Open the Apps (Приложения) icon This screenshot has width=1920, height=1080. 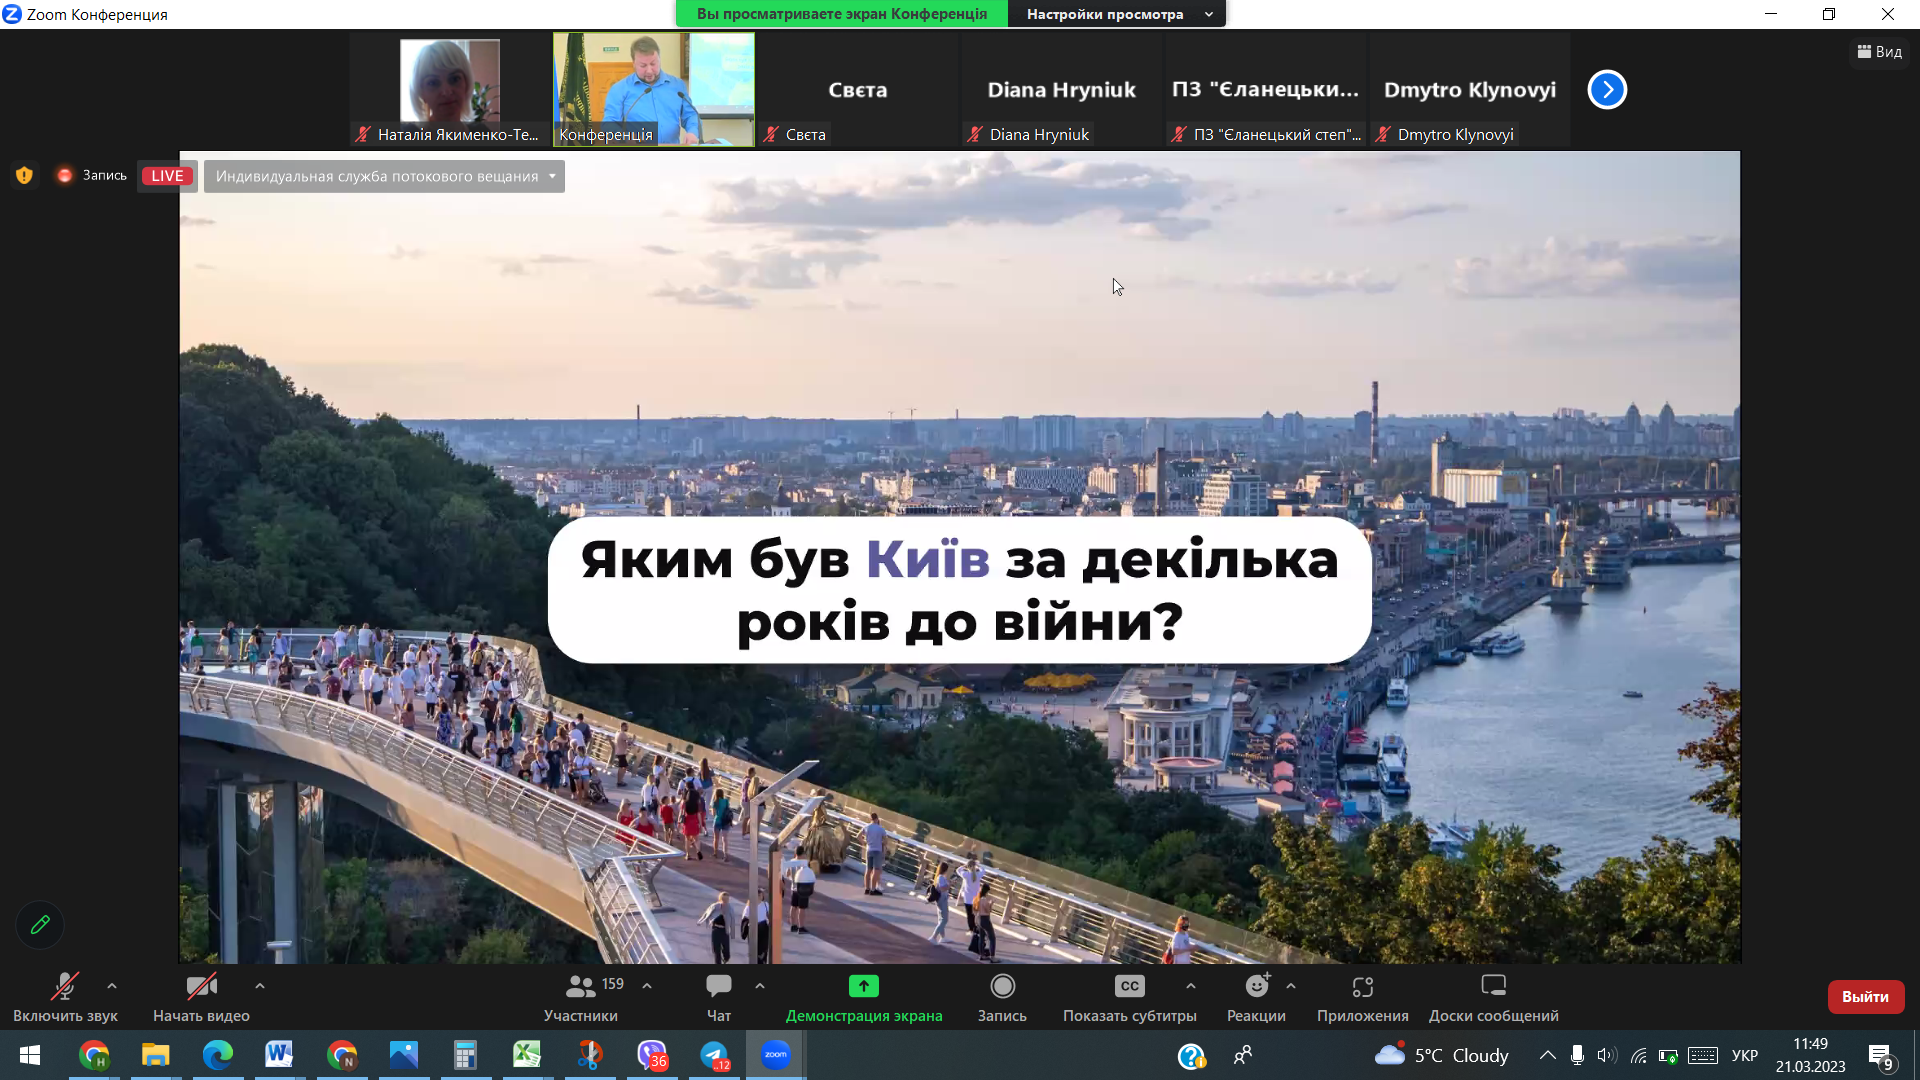tap(1362, 987)
